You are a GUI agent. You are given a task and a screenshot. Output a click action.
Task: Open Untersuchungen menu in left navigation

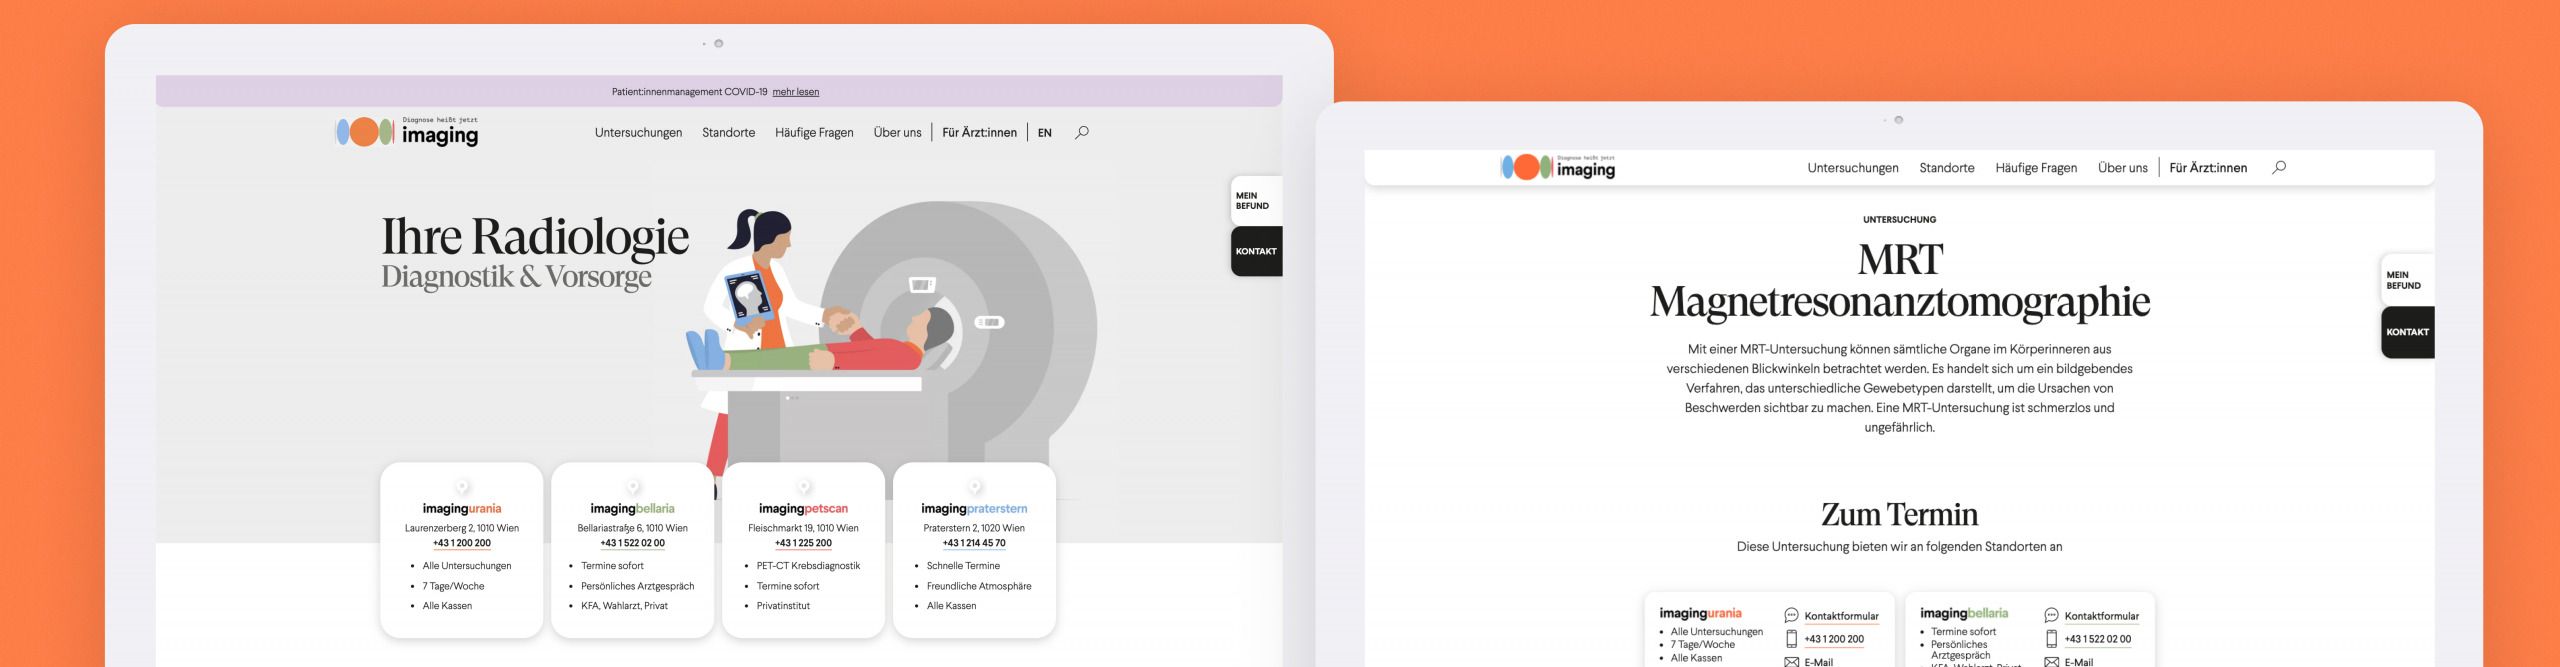coord(638,133)
